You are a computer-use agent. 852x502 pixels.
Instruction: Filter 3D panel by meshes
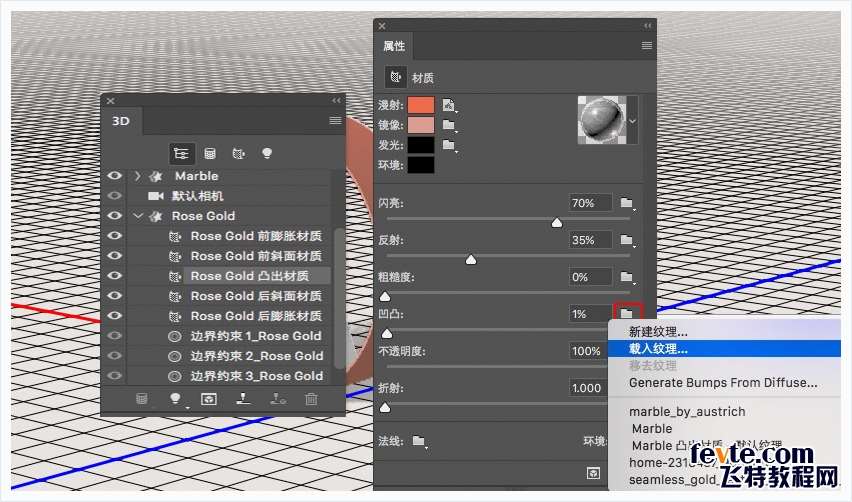click(x=210, y=154)
